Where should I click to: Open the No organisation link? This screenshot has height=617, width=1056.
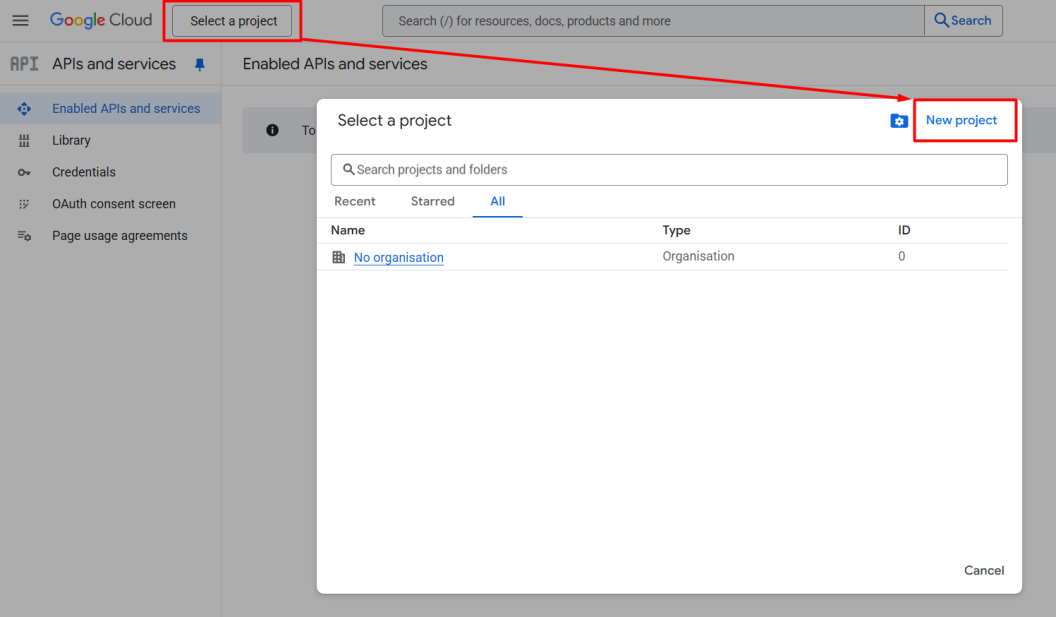tap(399, 257)
